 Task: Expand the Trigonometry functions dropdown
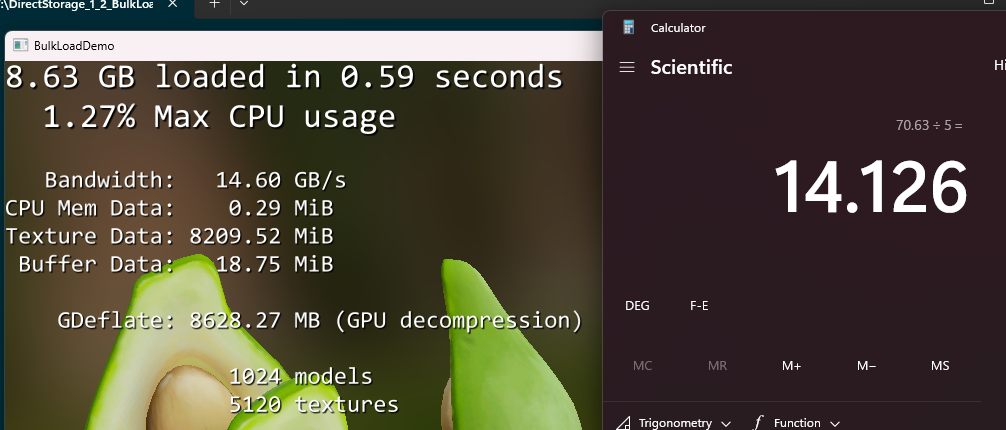point(674,423)
